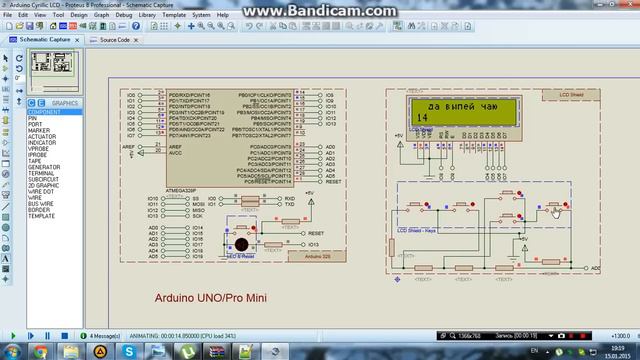Viewport: 640px width, 360px height.
Task: Close the Schematic Capture tab
Action: (x=77, y=40)
